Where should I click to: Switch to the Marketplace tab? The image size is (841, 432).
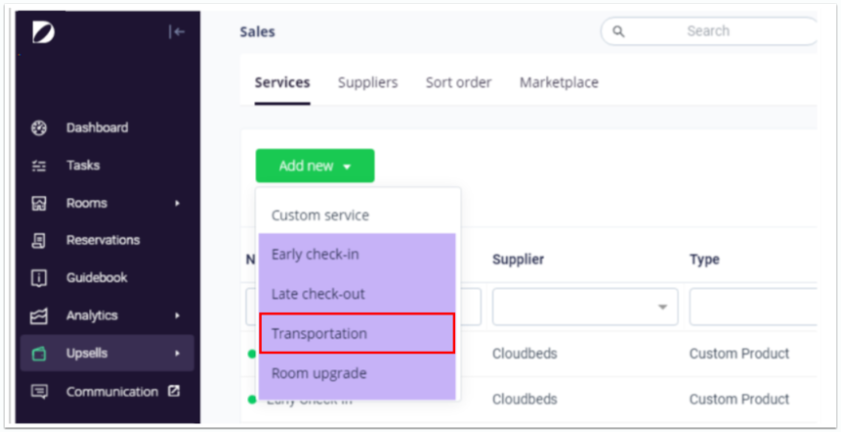point(558,83)
